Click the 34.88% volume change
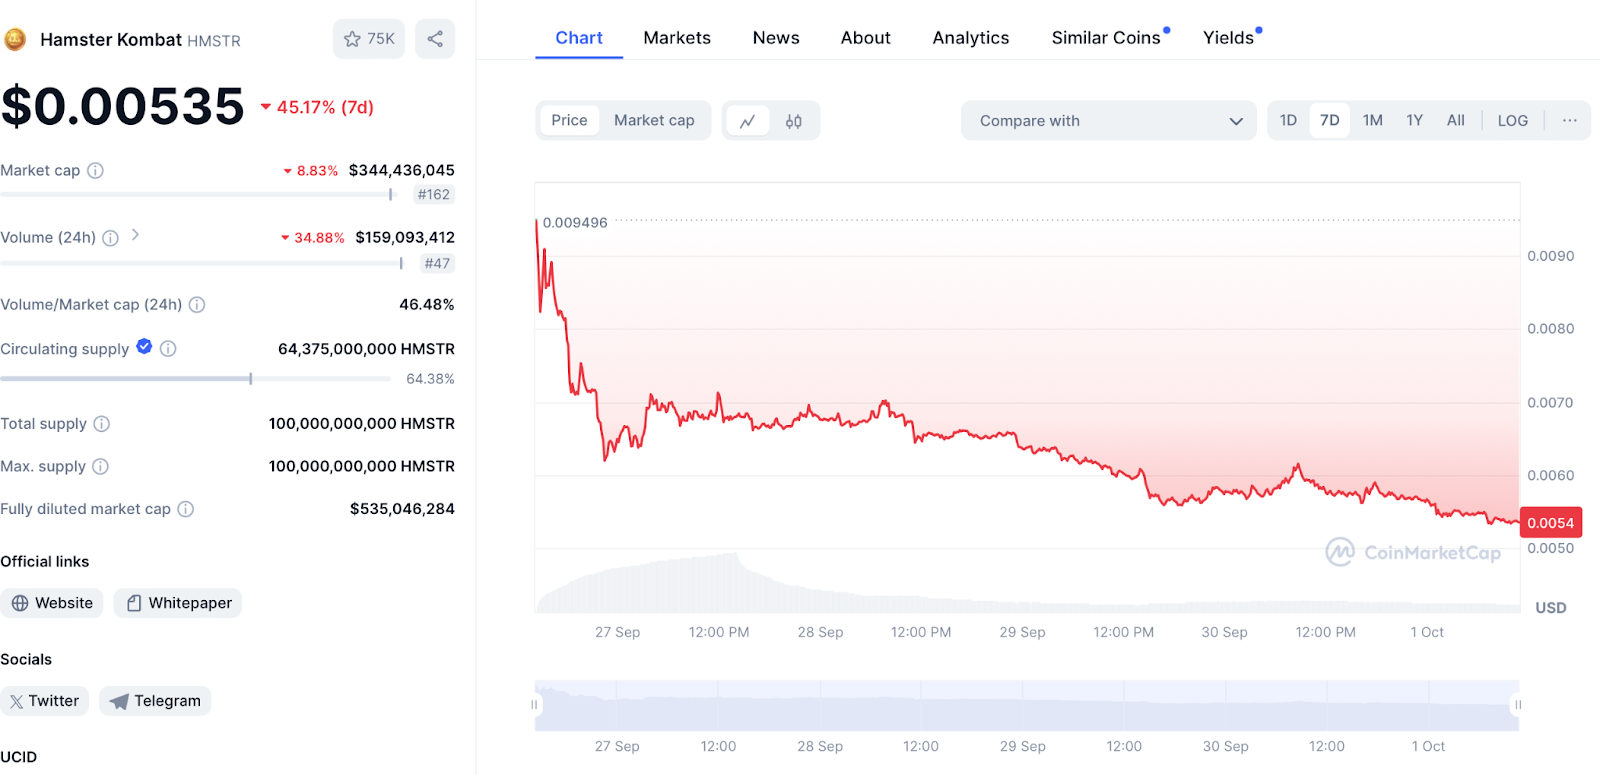 point(312,238)
